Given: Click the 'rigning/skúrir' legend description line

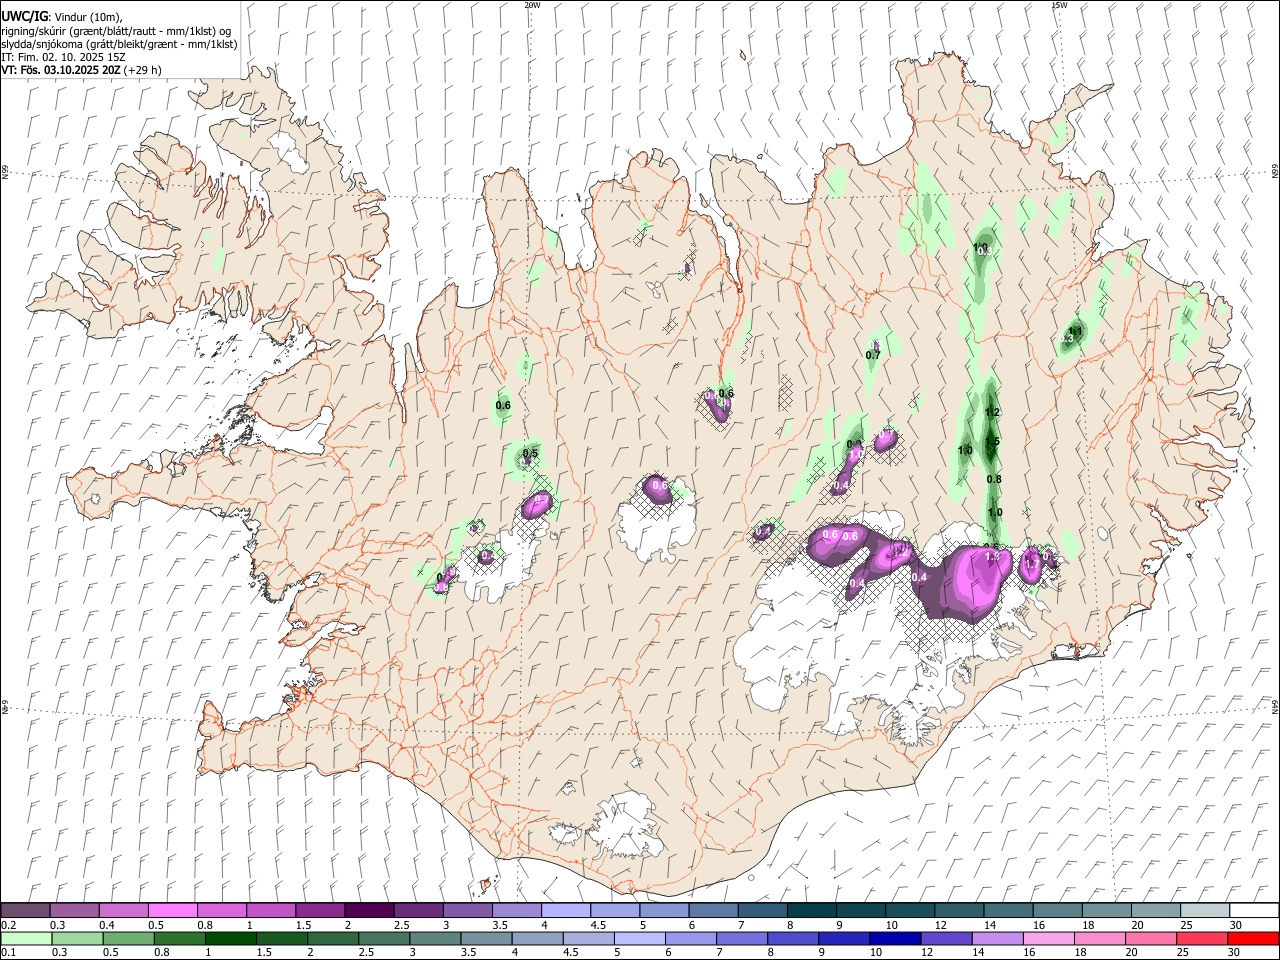Looking at the screenshot, I should click(x=117, y=30).
